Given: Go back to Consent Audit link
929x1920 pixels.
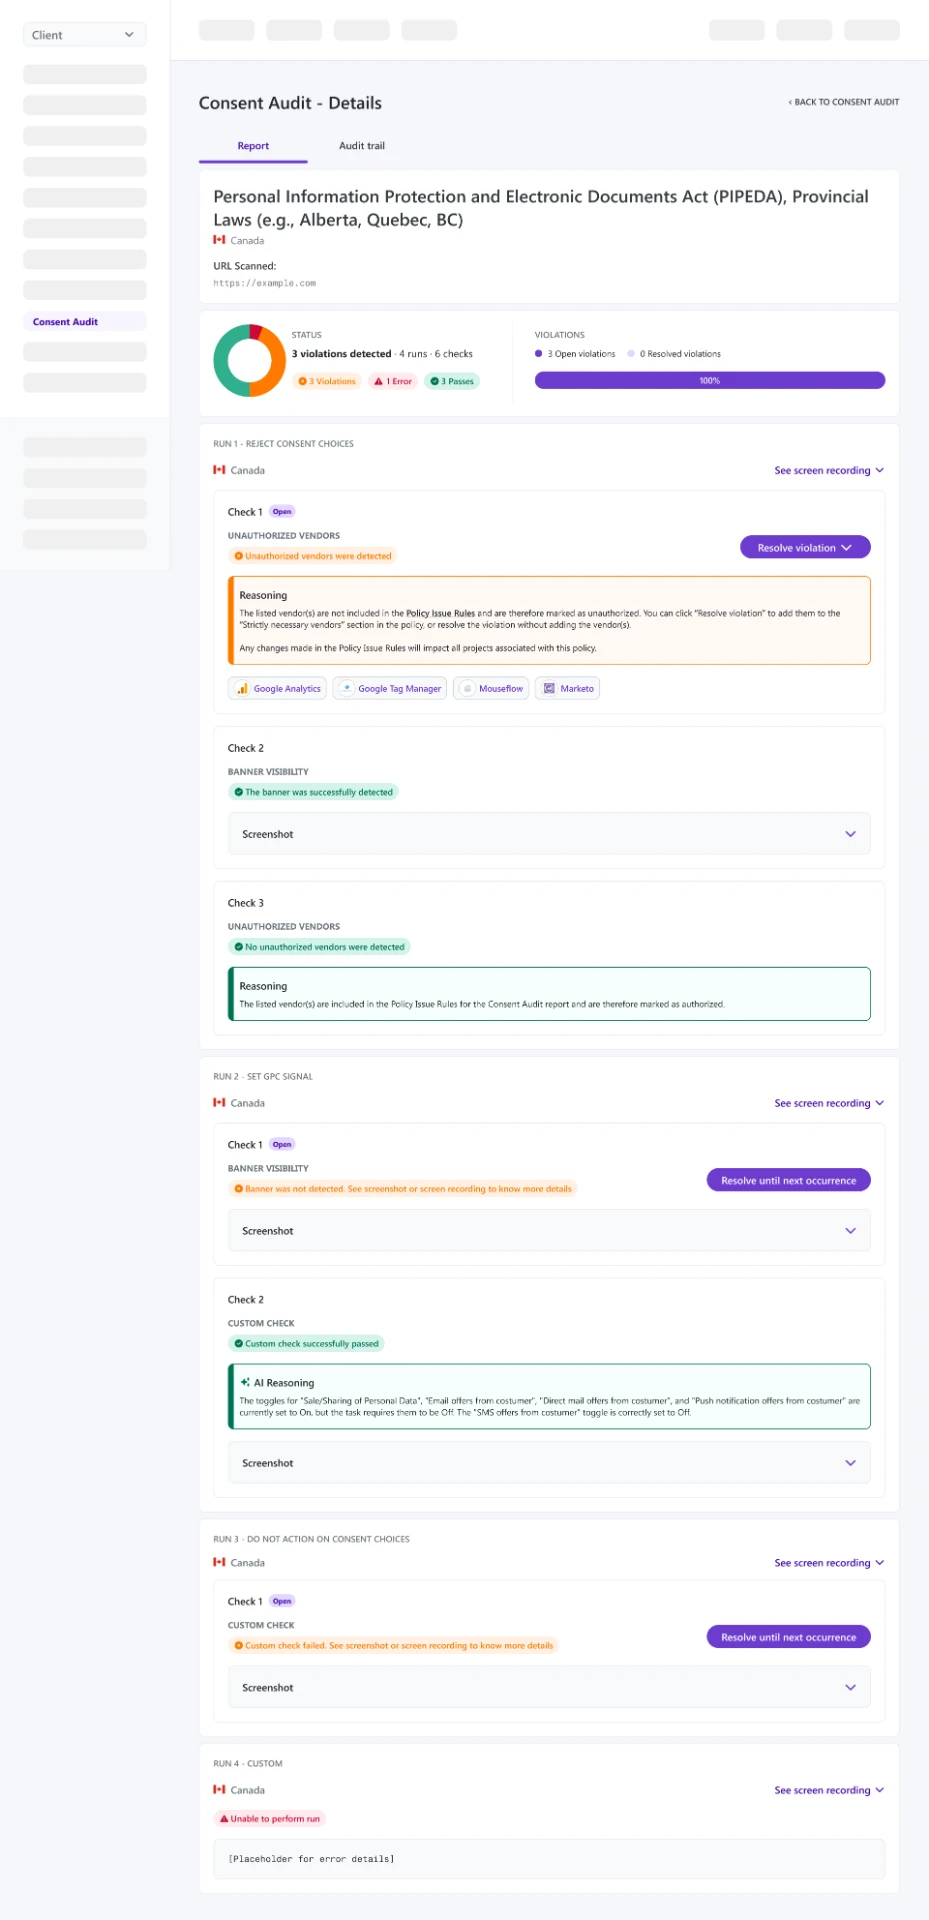Looking at the screenshot, I should 843,102.
